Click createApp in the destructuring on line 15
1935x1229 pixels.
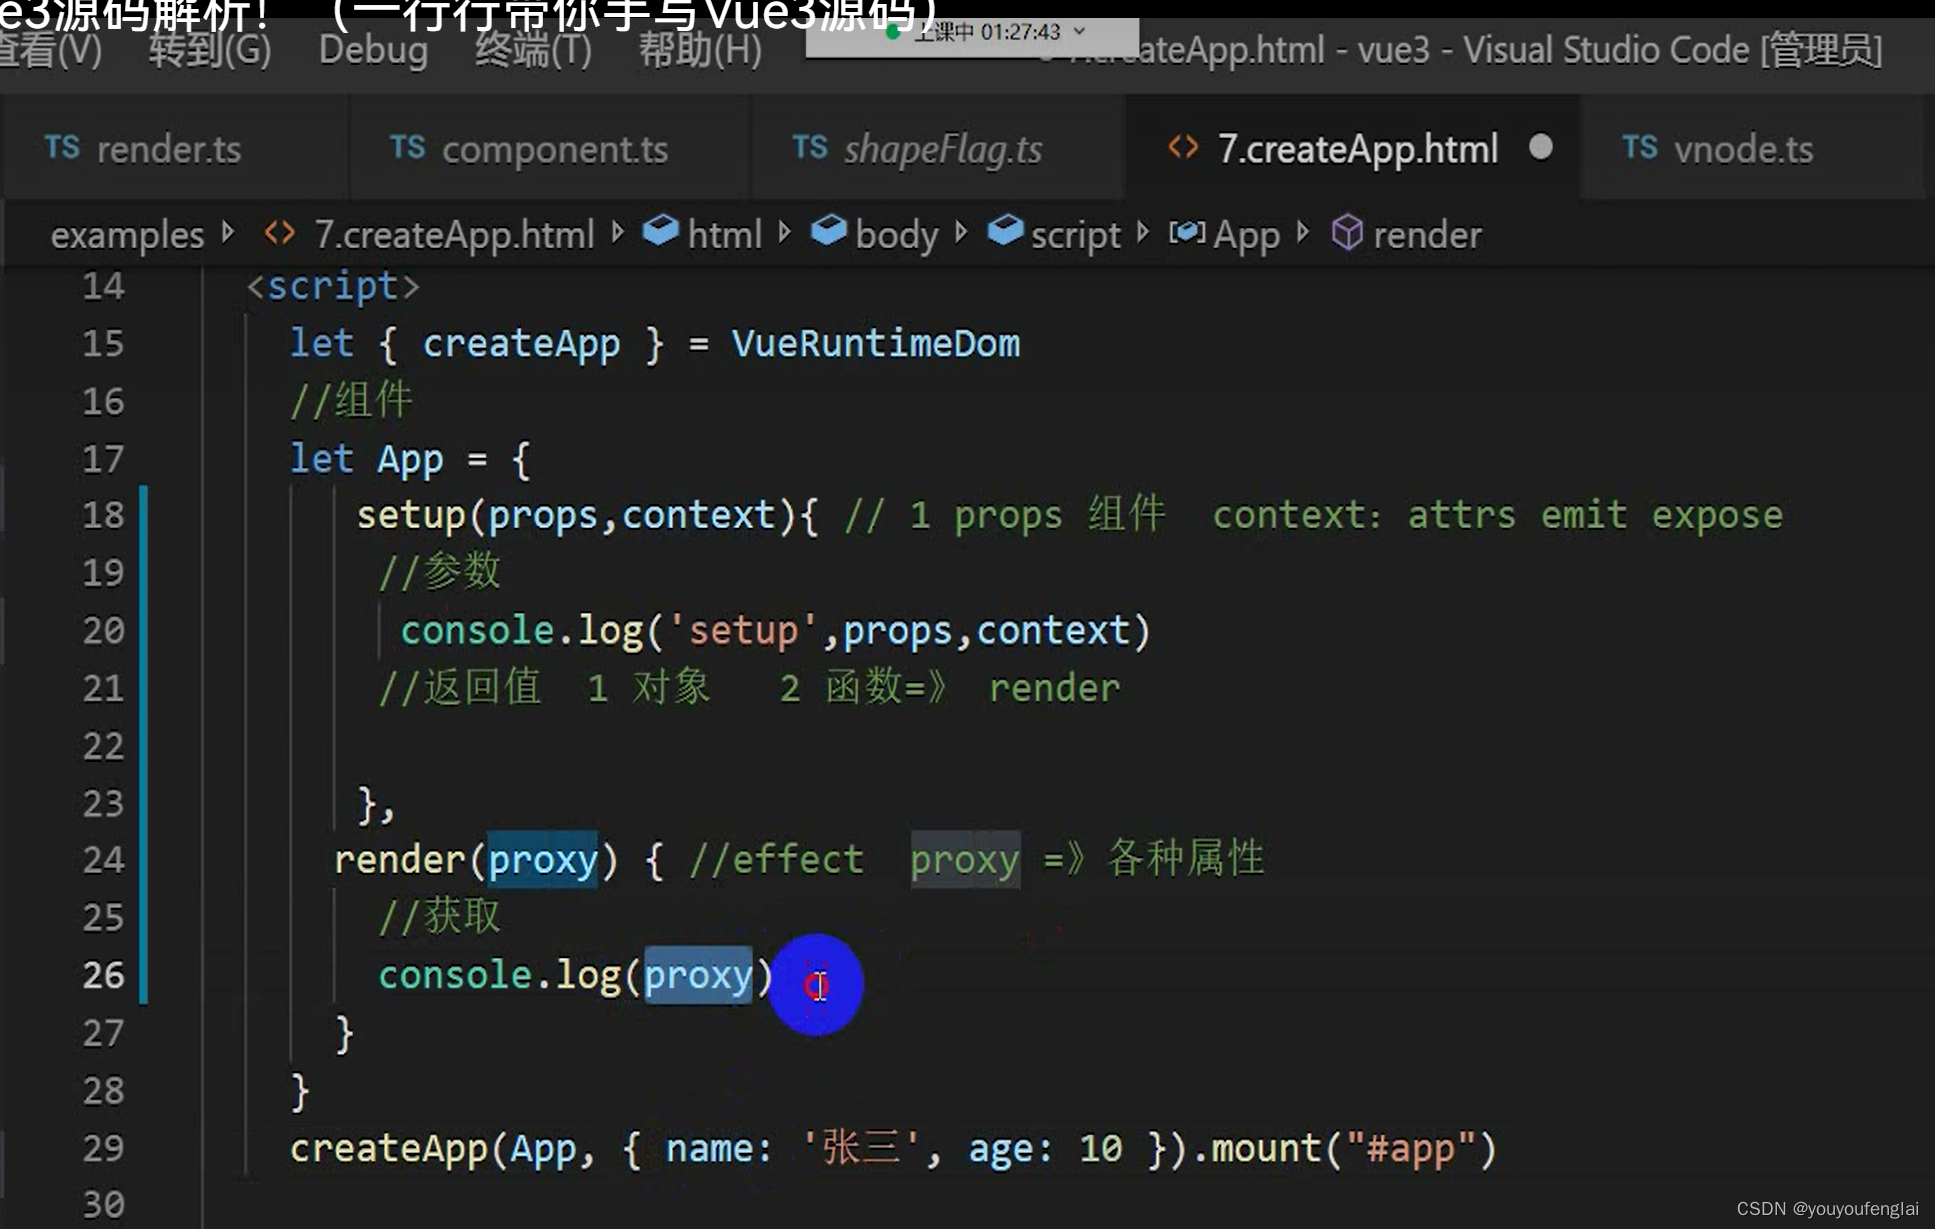(521, 344)
